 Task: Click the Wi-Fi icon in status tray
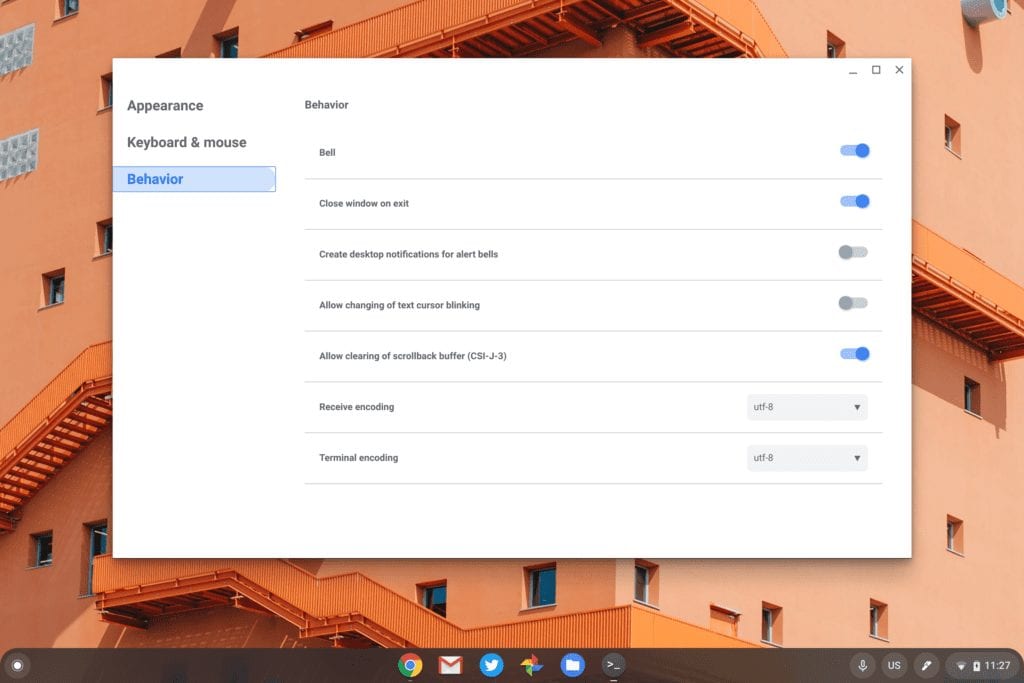pyautogui.click(x=961, y=666)
